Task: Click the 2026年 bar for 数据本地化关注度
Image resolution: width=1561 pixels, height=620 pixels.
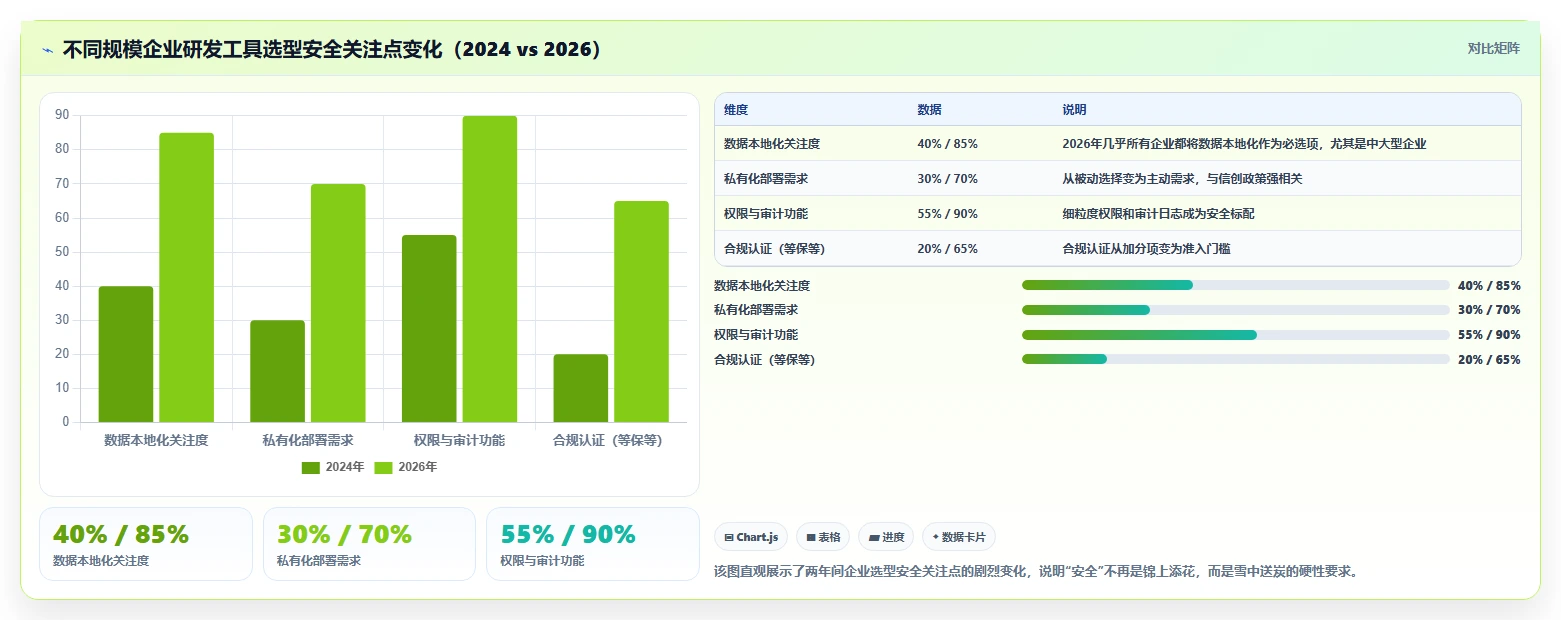Action: point(186,277)
